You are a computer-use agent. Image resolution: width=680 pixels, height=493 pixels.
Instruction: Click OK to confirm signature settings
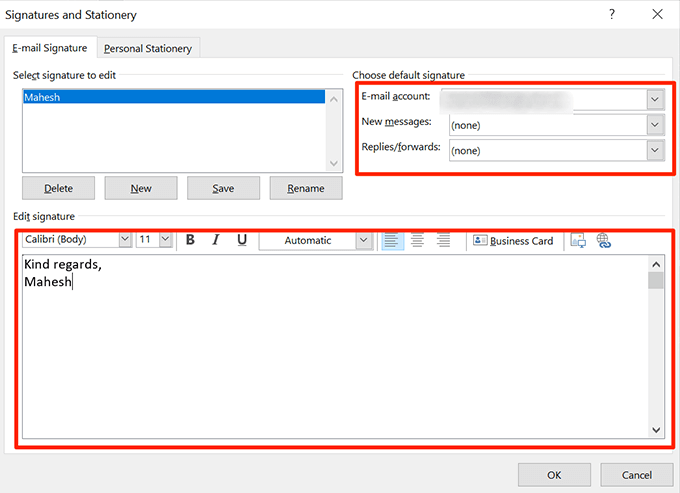point(554,475)
